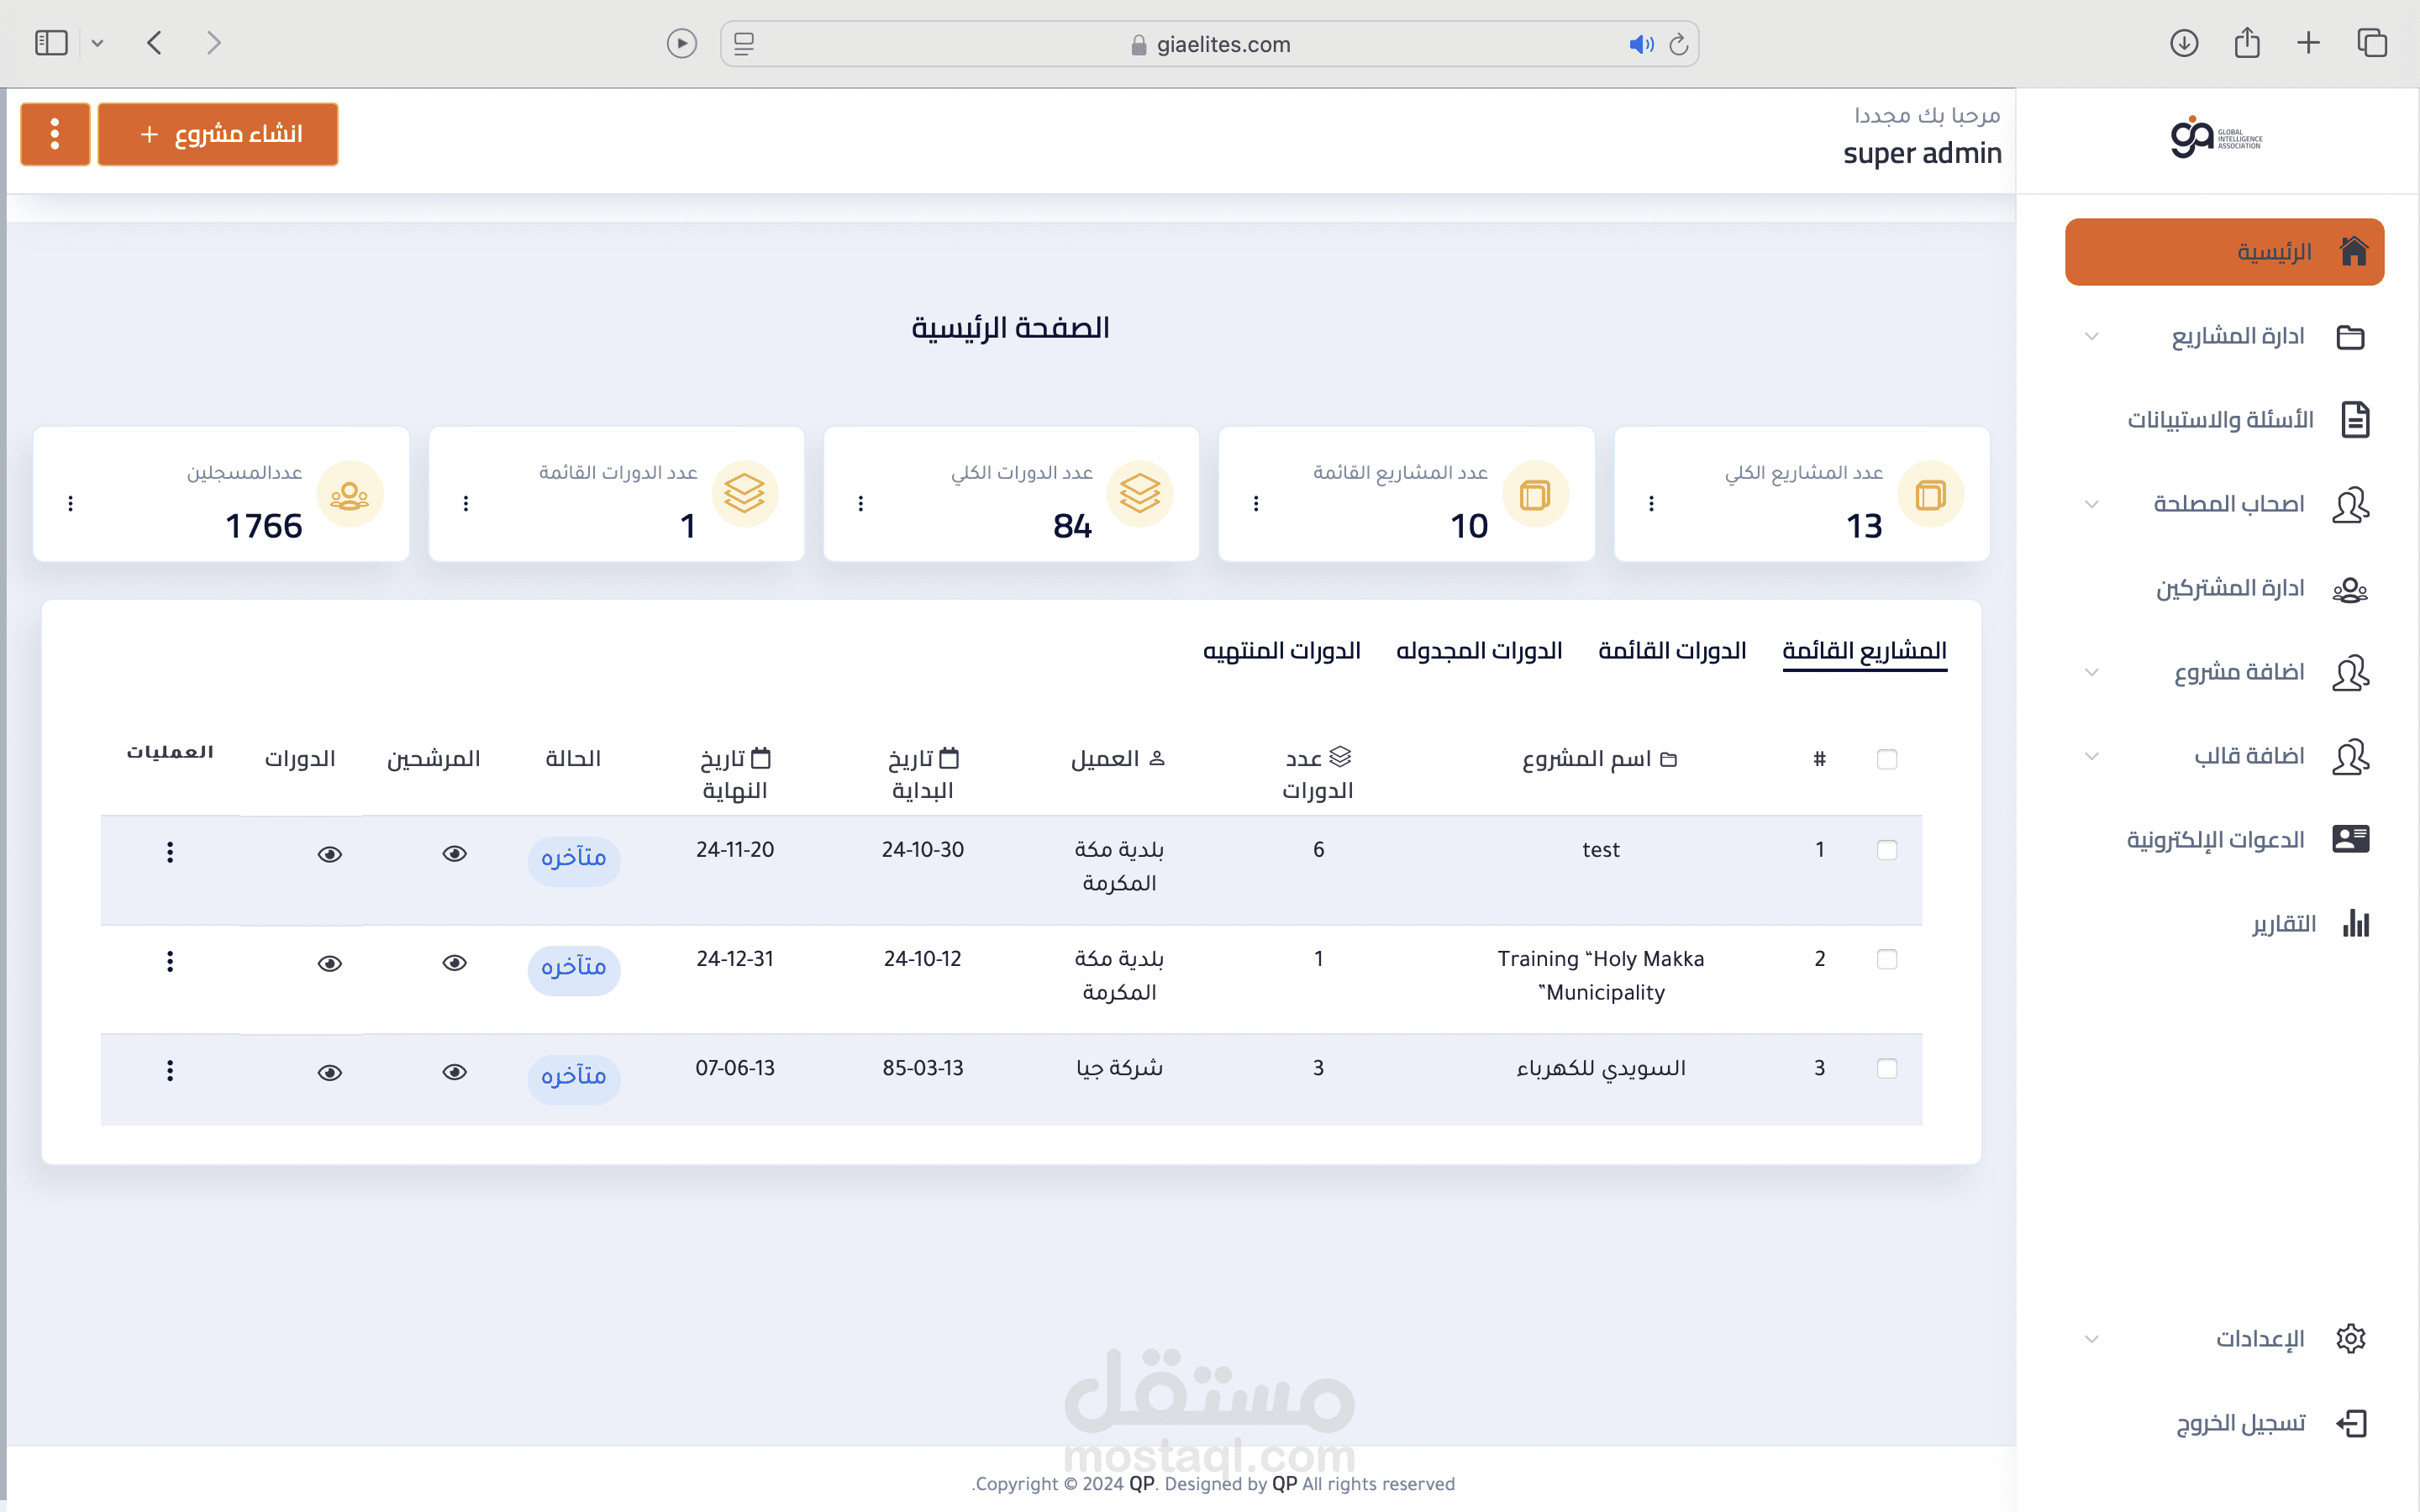Show candidates via eye icon on test row
2420x1512 pixels.
click(456, 853)
